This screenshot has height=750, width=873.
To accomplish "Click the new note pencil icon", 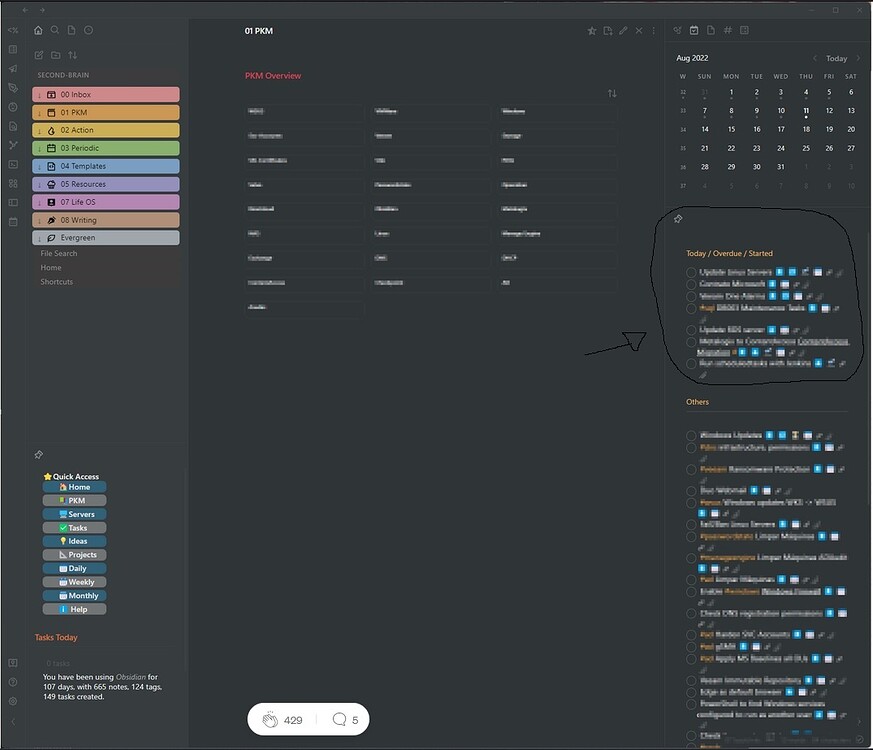I will click(38, 55).
